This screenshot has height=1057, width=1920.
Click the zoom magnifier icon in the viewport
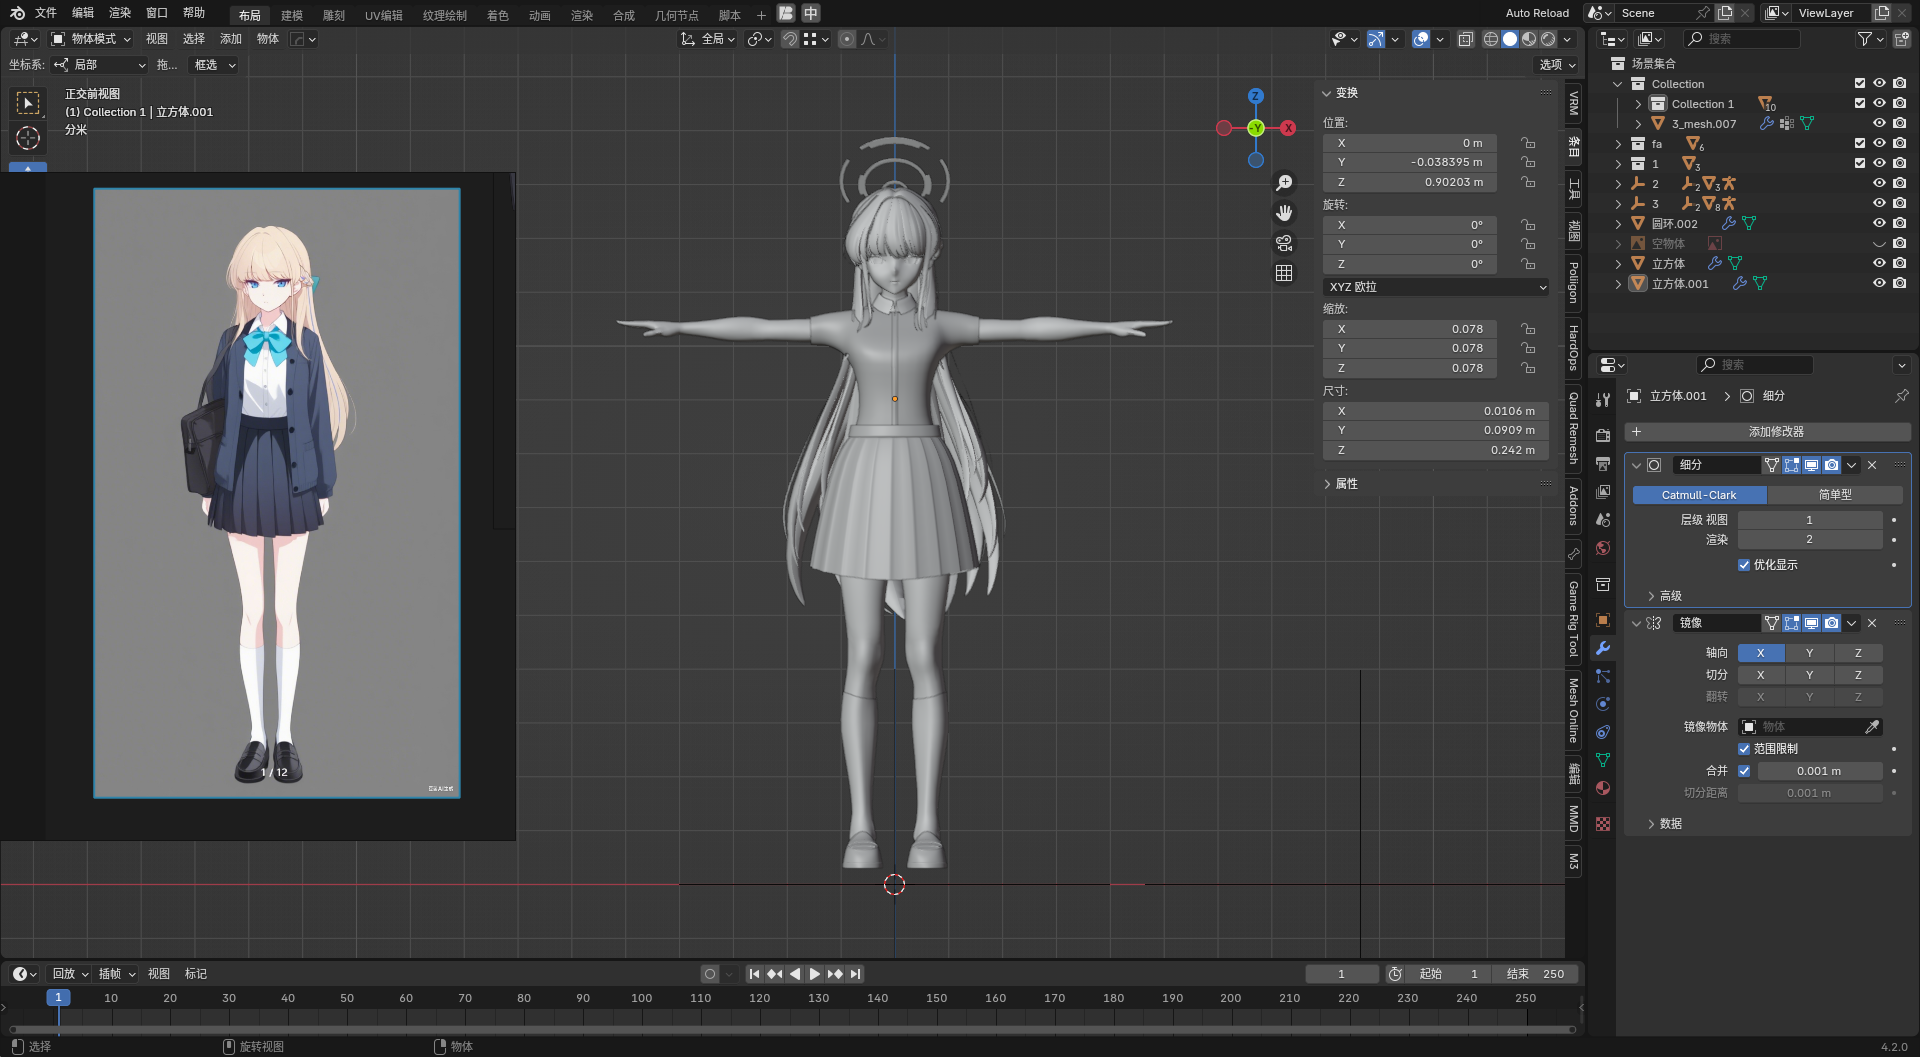pyautogui.click(x=1284, y=183)
